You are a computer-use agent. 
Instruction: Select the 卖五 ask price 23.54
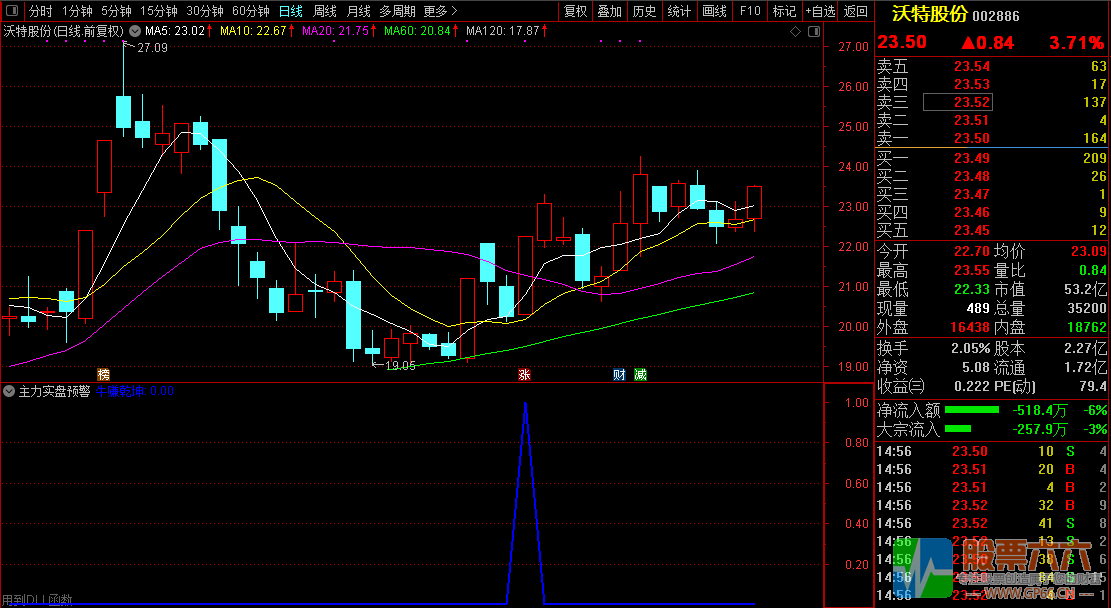(971, 67)
